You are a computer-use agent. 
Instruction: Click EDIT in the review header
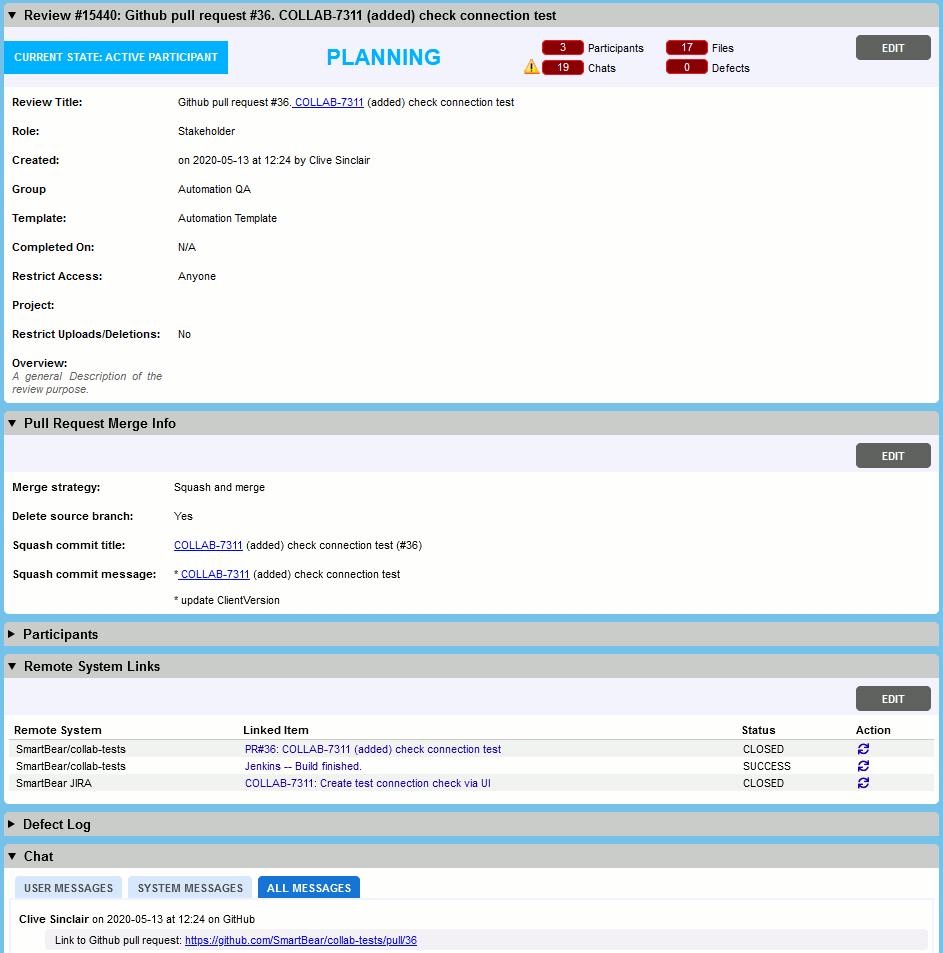pos(892,47)
